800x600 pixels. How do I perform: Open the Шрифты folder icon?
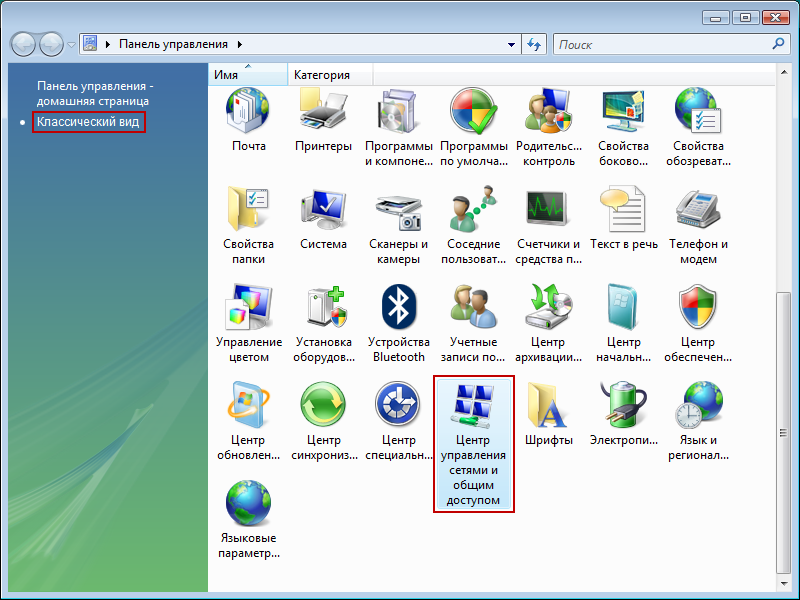point(548,406)
